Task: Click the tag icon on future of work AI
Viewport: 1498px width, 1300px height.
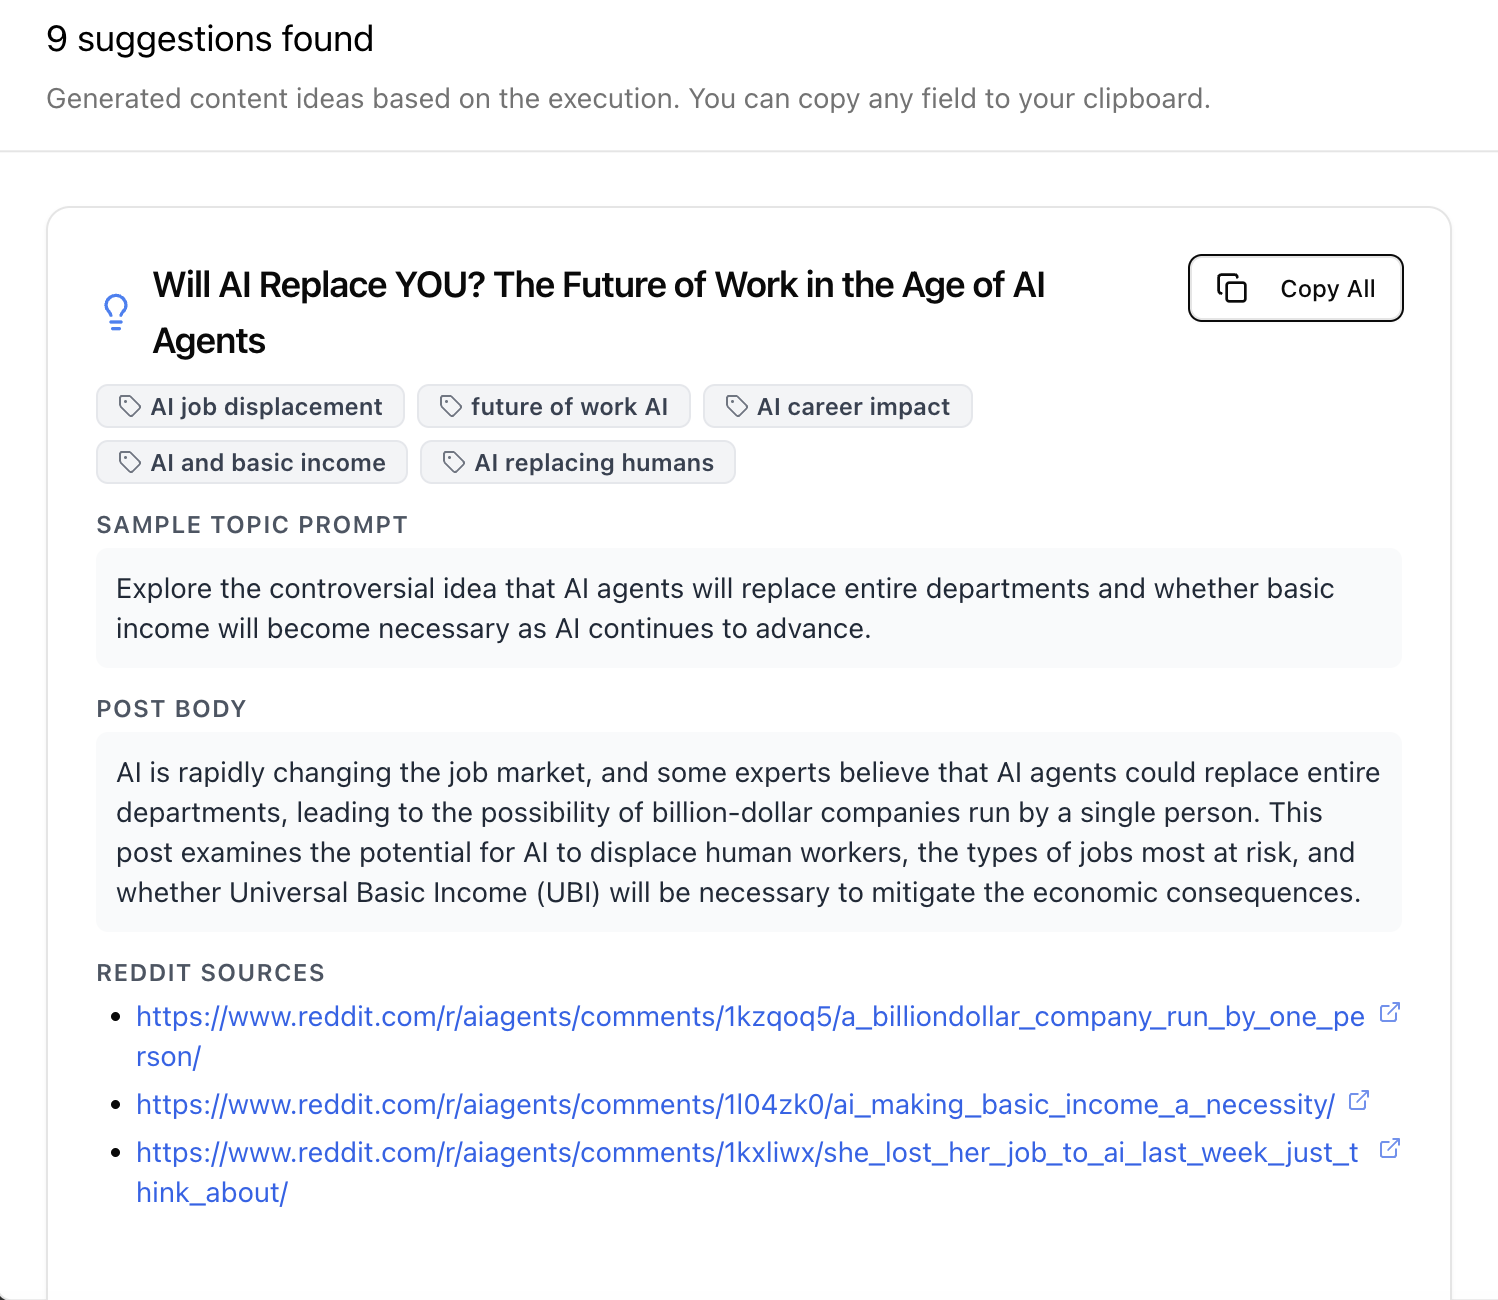Action: pyautogui.click(x=451, y=406)
